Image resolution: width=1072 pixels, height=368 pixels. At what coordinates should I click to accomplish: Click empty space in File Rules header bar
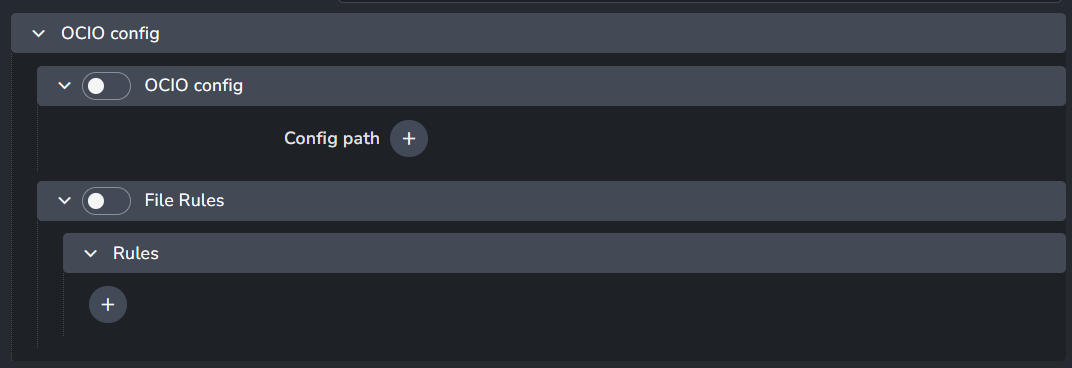tap(643, 200)
